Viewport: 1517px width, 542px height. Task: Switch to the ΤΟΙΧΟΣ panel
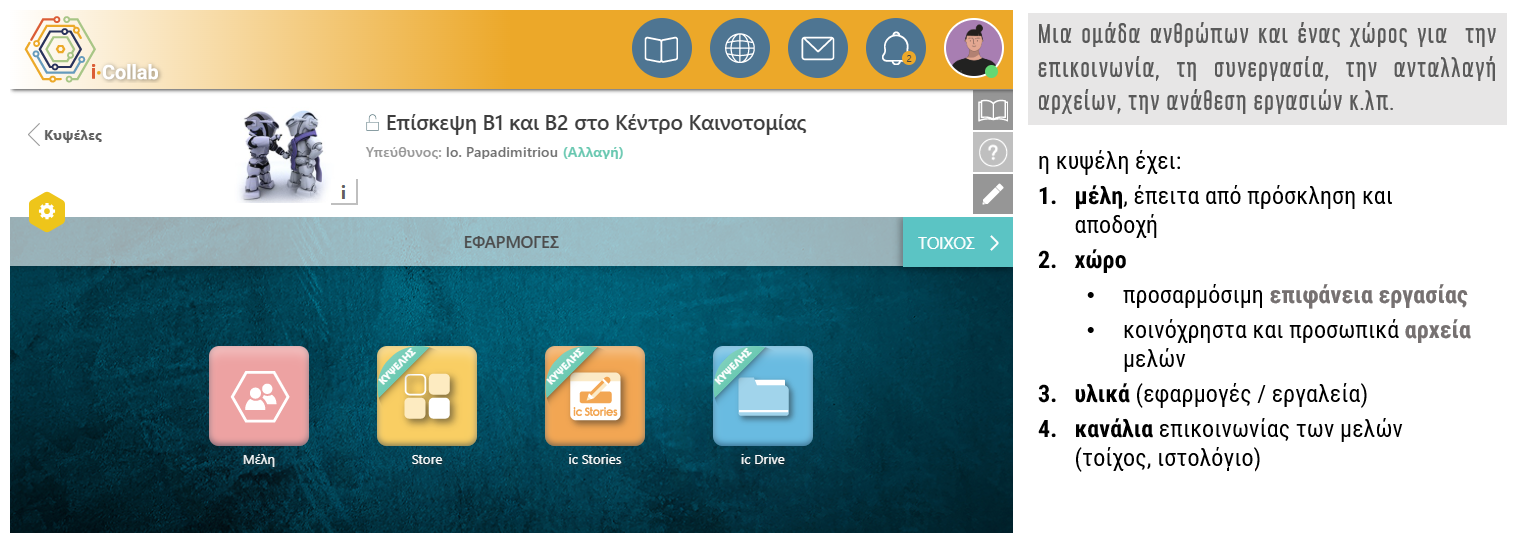click(958, 242)
